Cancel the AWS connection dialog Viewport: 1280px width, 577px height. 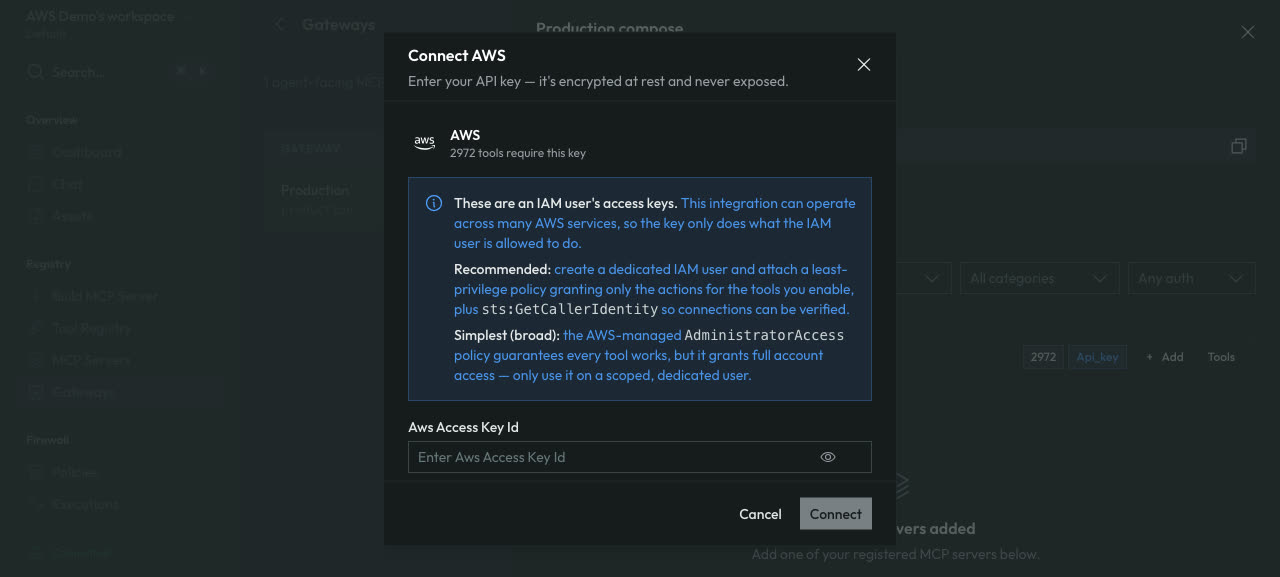[760, 514]
